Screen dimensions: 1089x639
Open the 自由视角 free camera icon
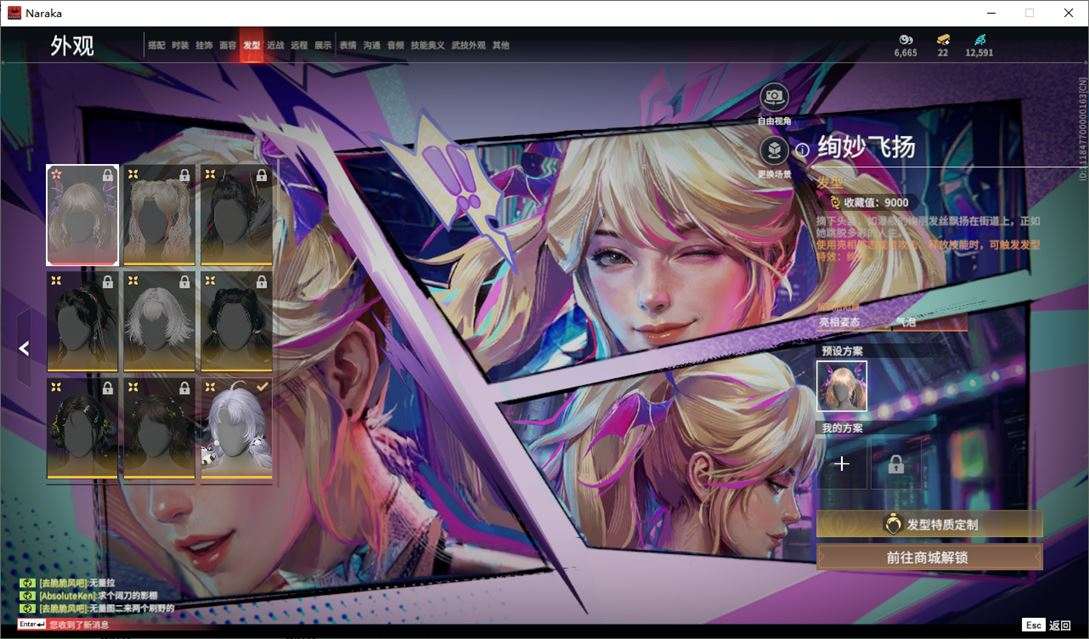pyautogui.click(x=774, y=97)
